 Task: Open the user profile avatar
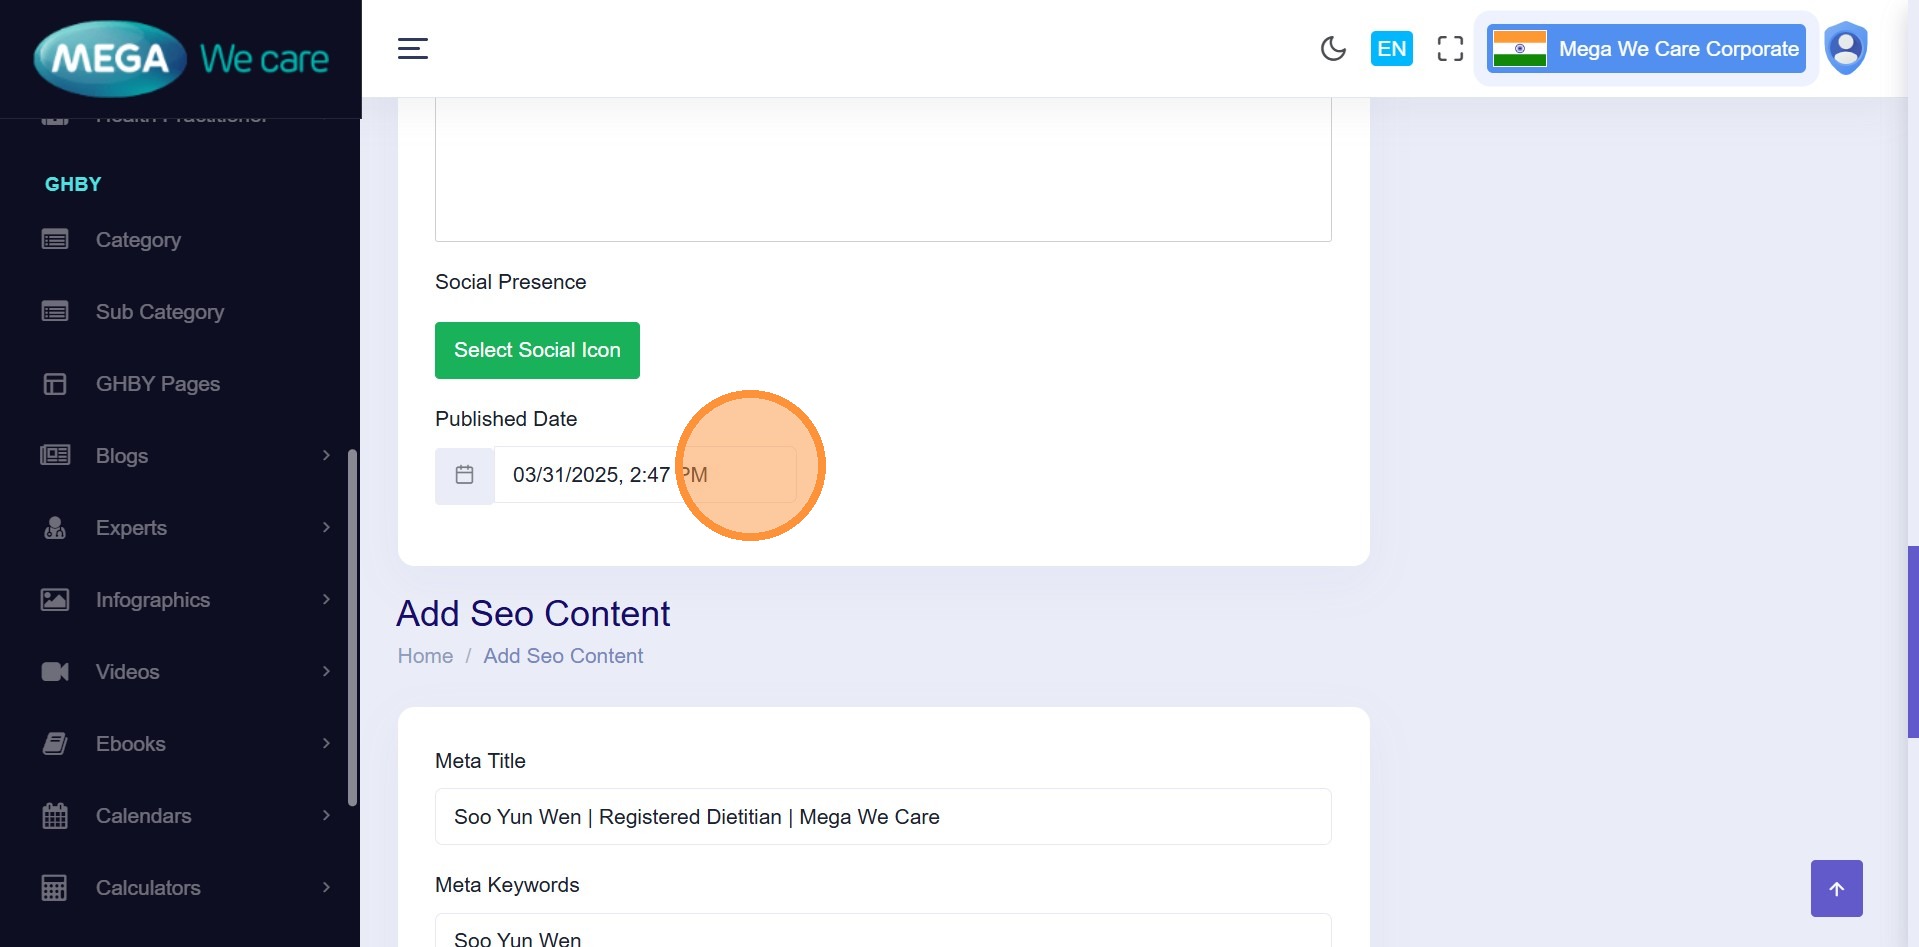click(x=1845, y=48)
